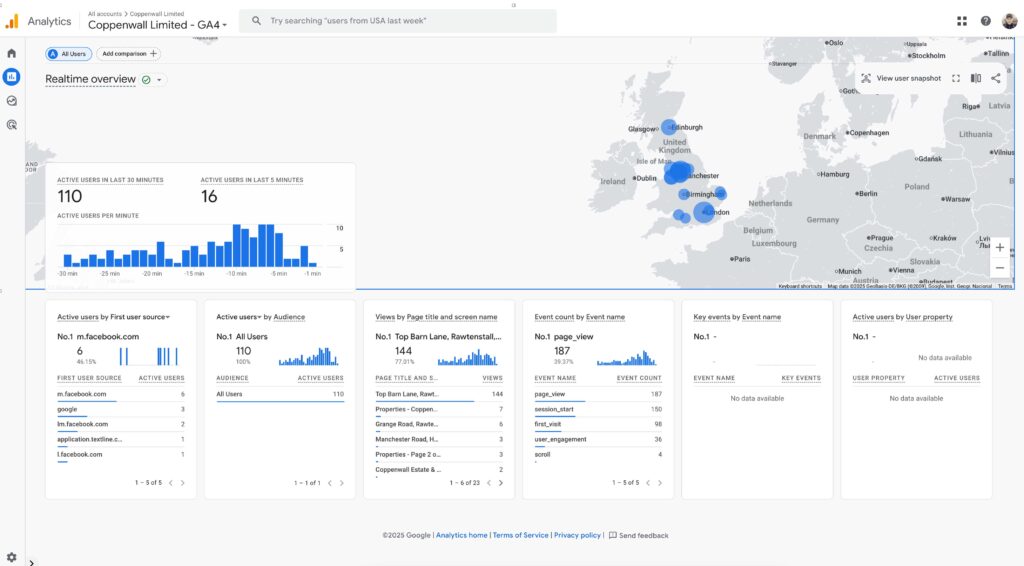Toggle fullscreen map view icon

(956, 78)
